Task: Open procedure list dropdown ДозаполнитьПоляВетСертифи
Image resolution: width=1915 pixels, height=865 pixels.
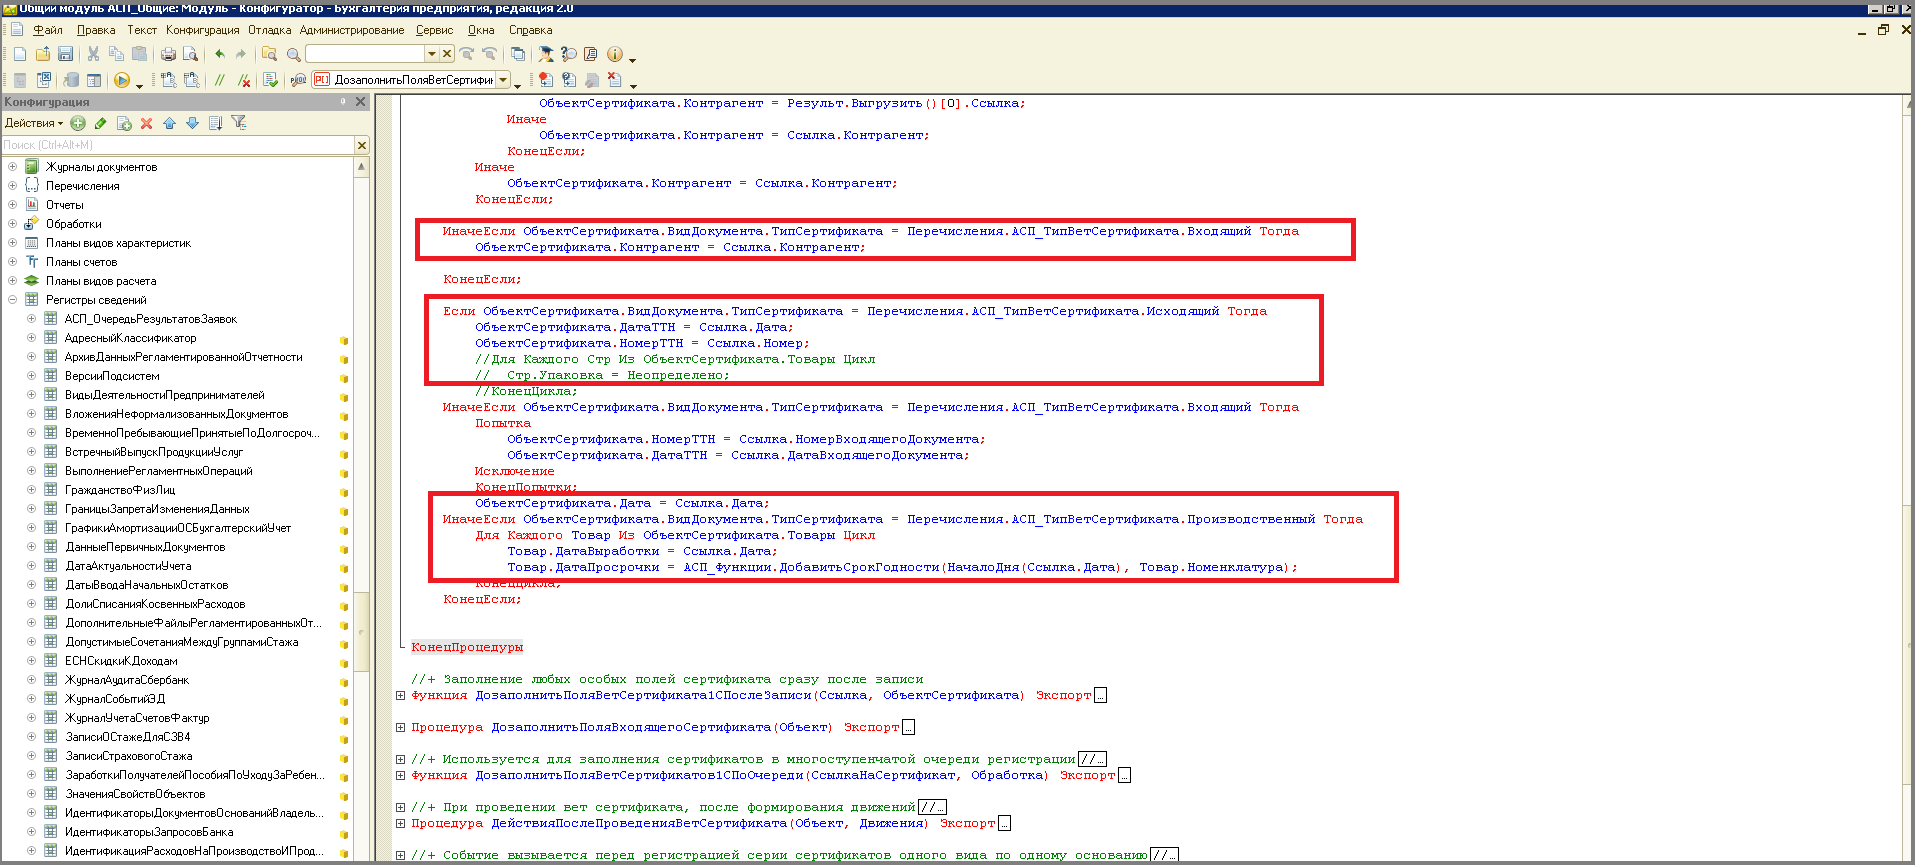Action: point(503,80)
